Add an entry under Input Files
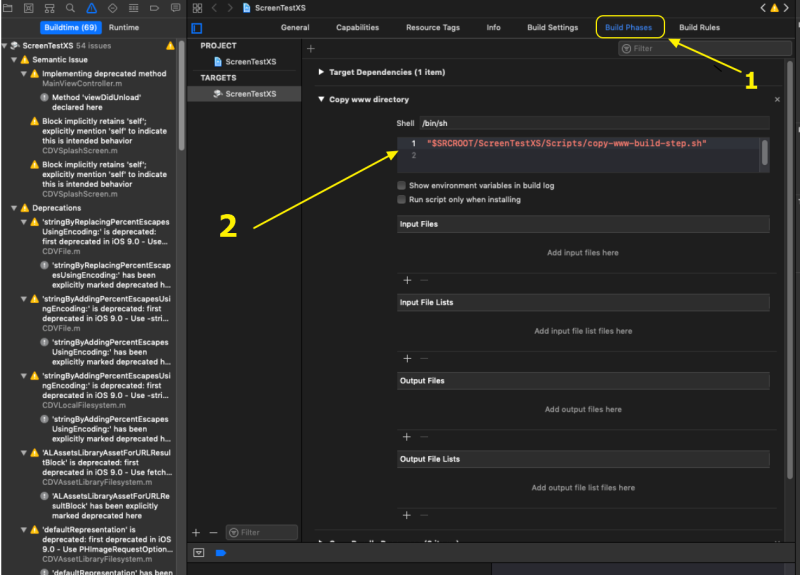The height and width of the screenshot is (575, 800). pyautogui.click(x=407, y=280)
